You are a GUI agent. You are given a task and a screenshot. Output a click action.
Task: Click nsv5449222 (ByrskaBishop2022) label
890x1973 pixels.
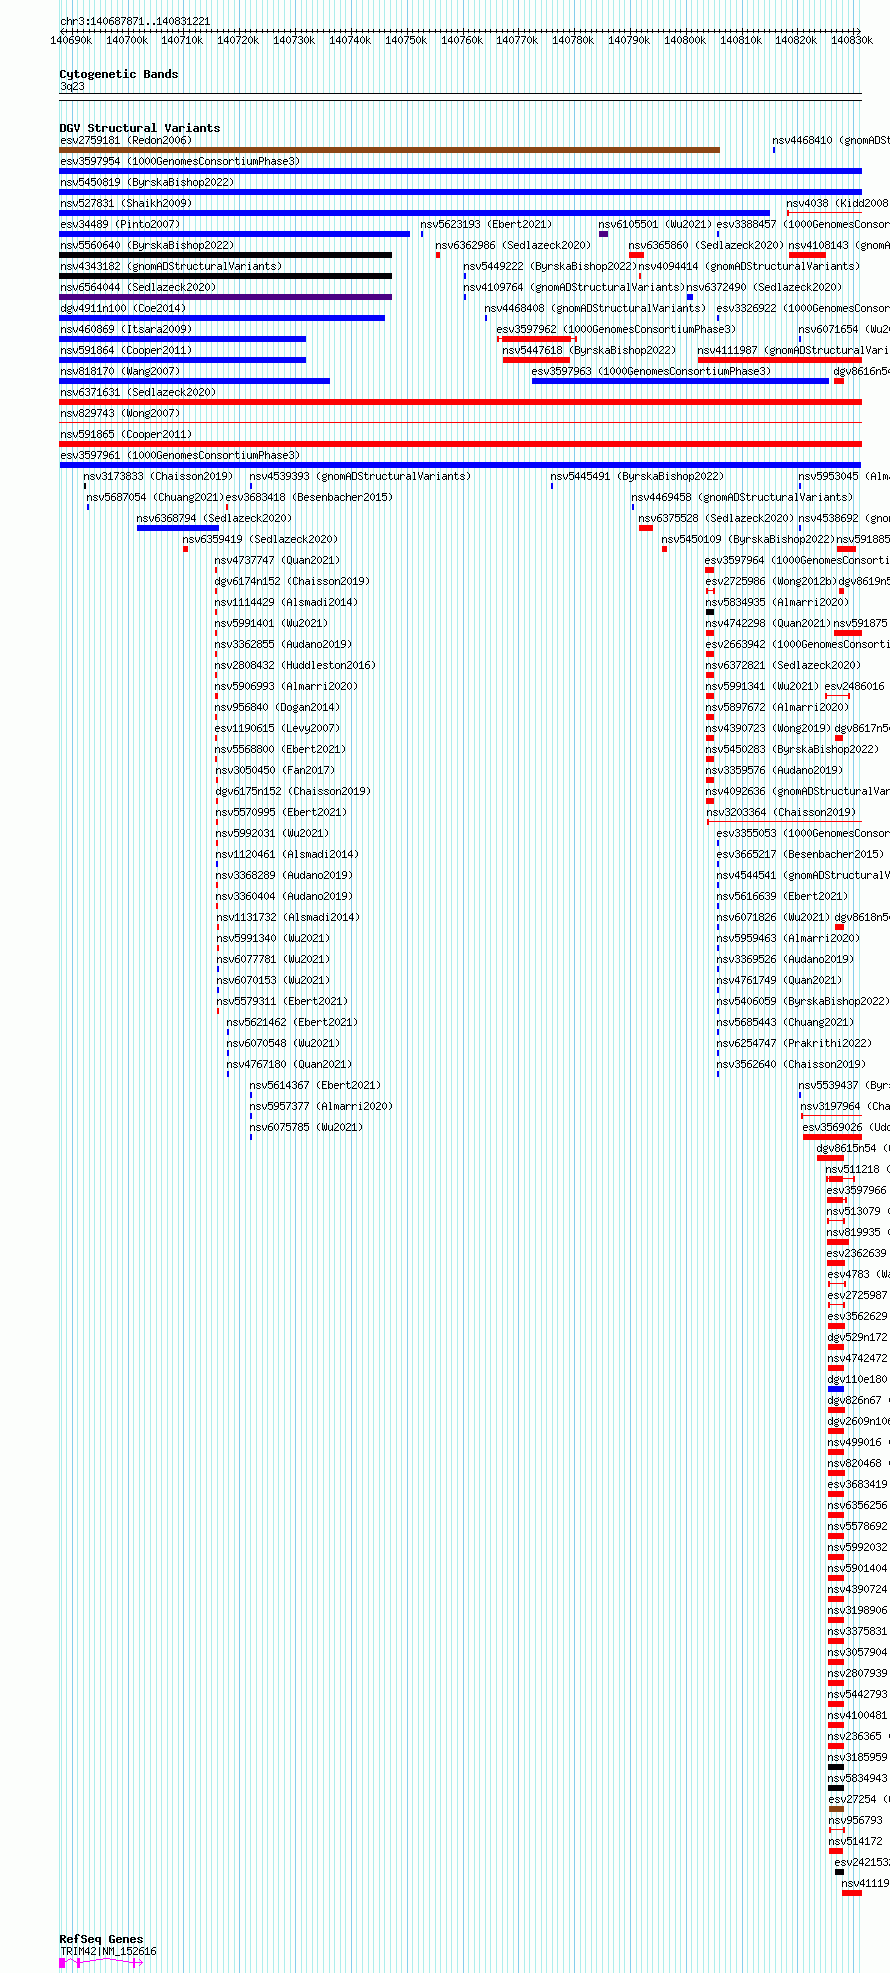(550, 267)
